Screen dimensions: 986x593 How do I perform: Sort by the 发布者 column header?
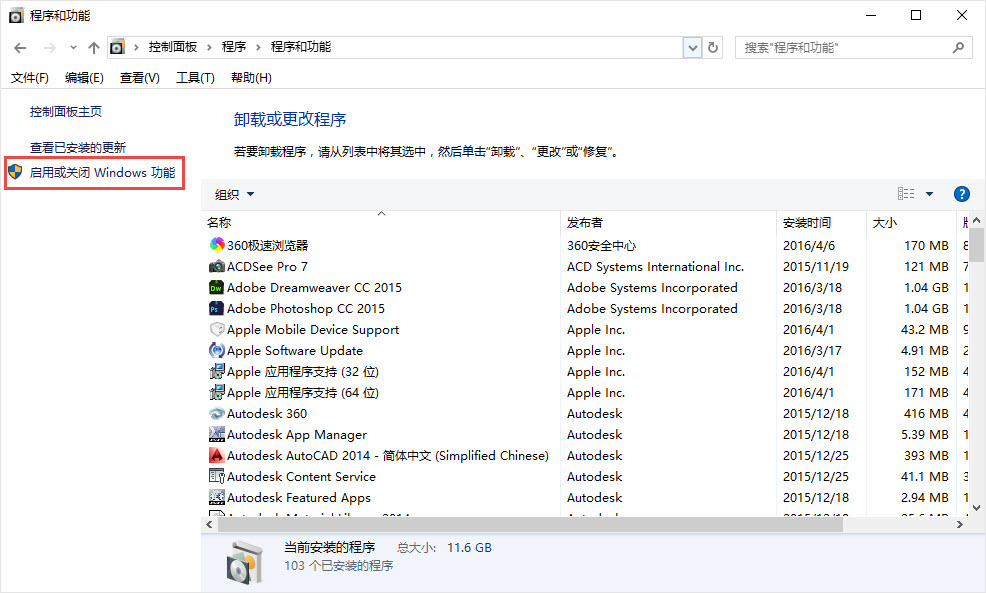pos(668,222)
